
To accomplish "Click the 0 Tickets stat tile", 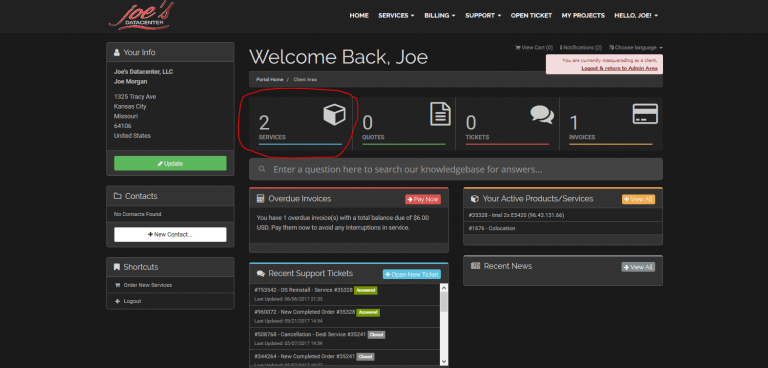I will (x=507, y=123).
